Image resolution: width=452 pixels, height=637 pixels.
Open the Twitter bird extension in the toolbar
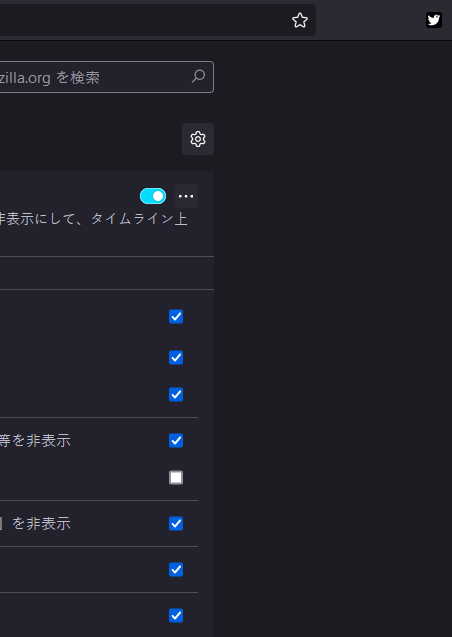[434, 20]
